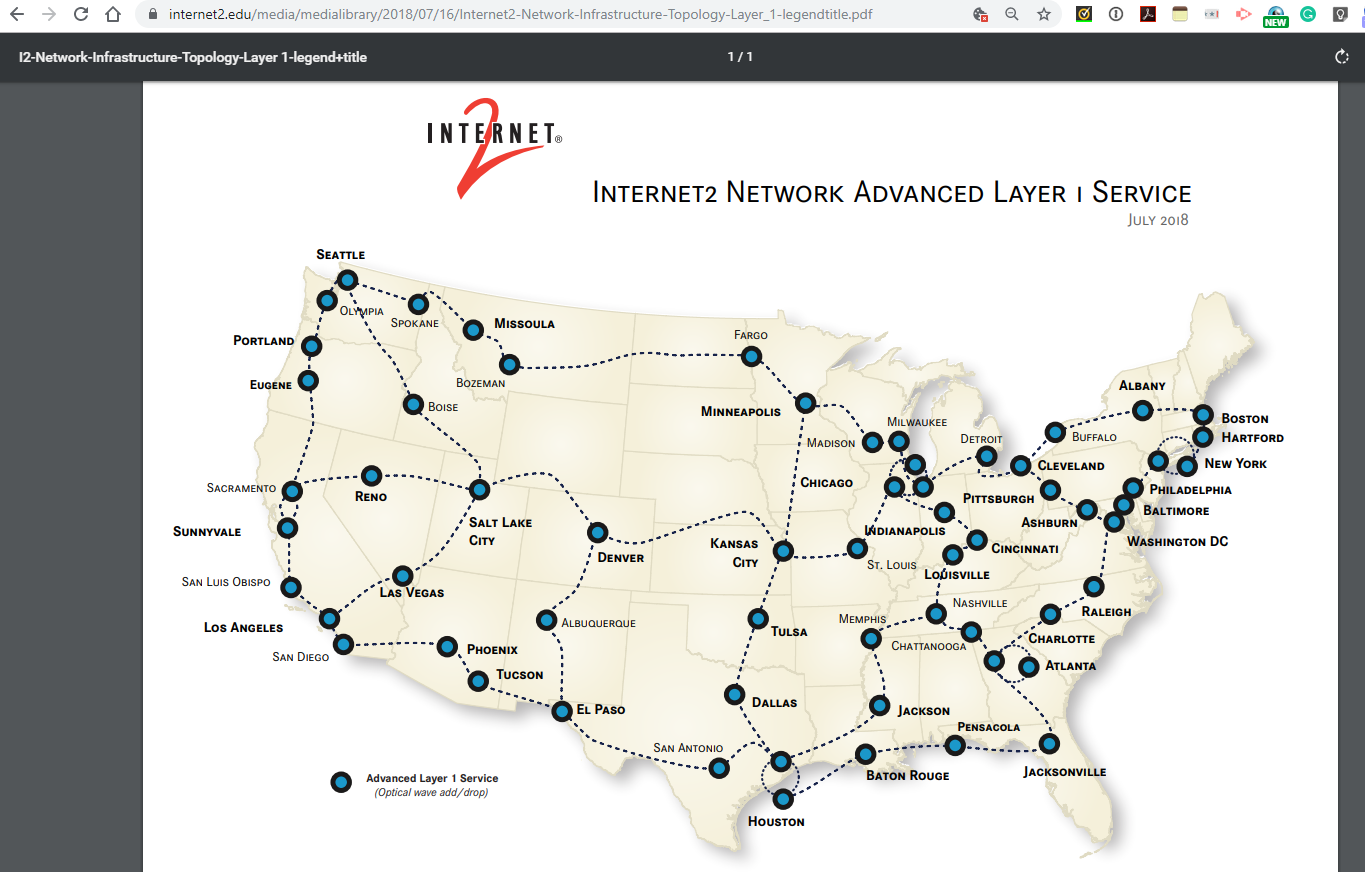This screenshot has width=1365, height=872.
Task: Click the browser forward arrow
Action: pos(48,15)
